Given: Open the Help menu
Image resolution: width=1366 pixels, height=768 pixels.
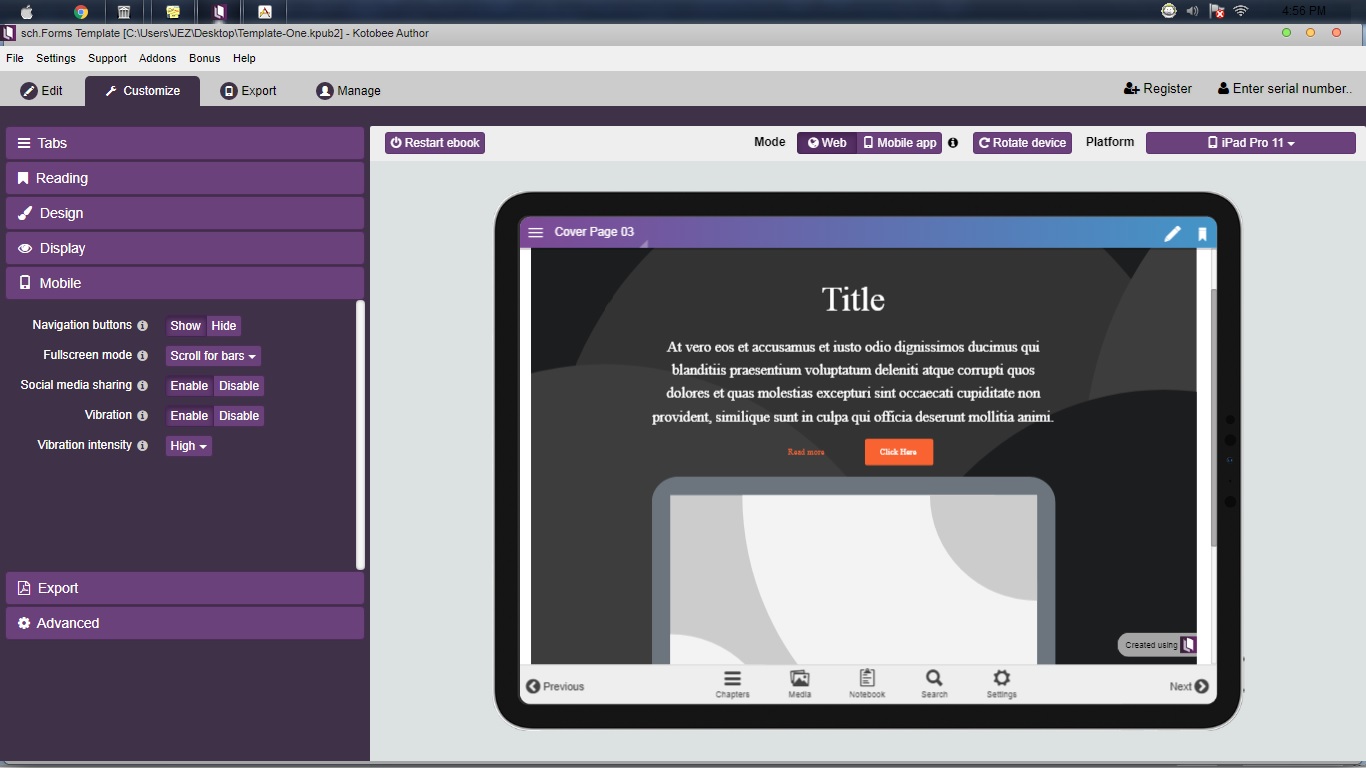Looking at the screenshot, I should tap(244, 58).
